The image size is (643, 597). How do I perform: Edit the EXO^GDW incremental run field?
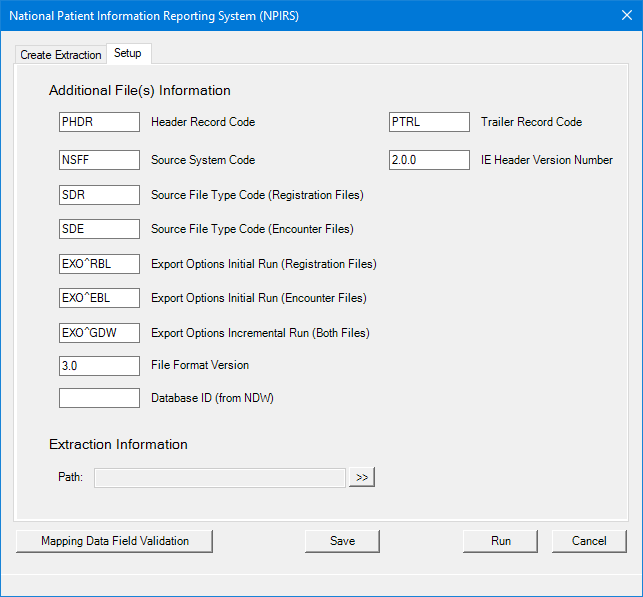(99, 333)
